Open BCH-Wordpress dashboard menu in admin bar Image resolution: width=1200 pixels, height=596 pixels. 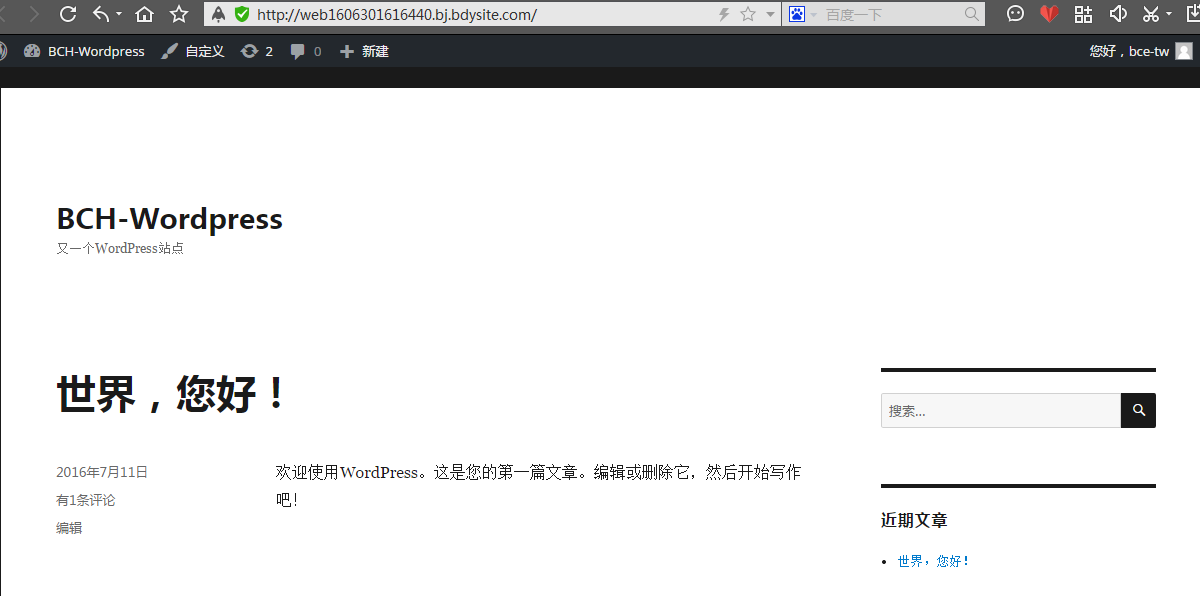[84, 51]
